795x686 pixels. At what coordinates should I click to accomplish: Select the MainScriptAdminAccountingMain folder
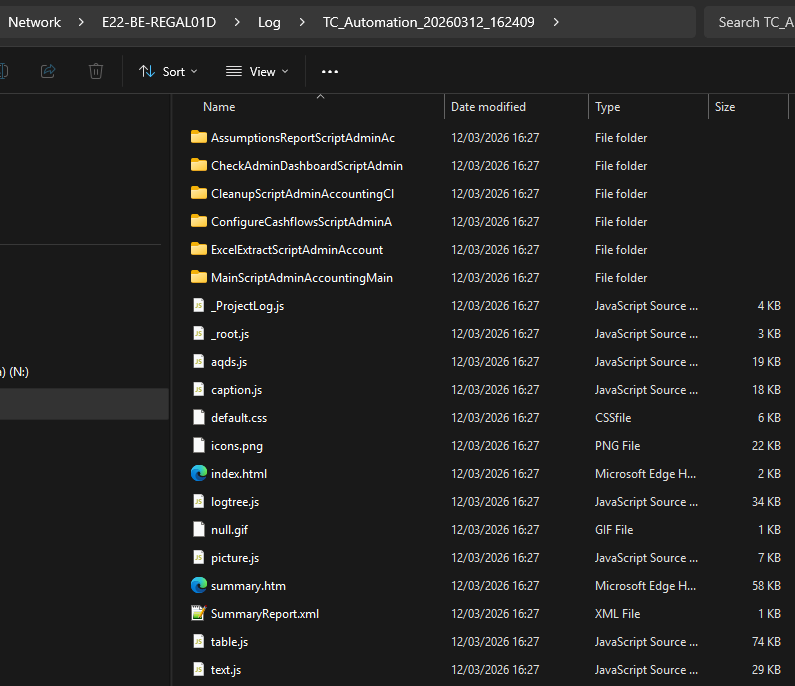301,278
